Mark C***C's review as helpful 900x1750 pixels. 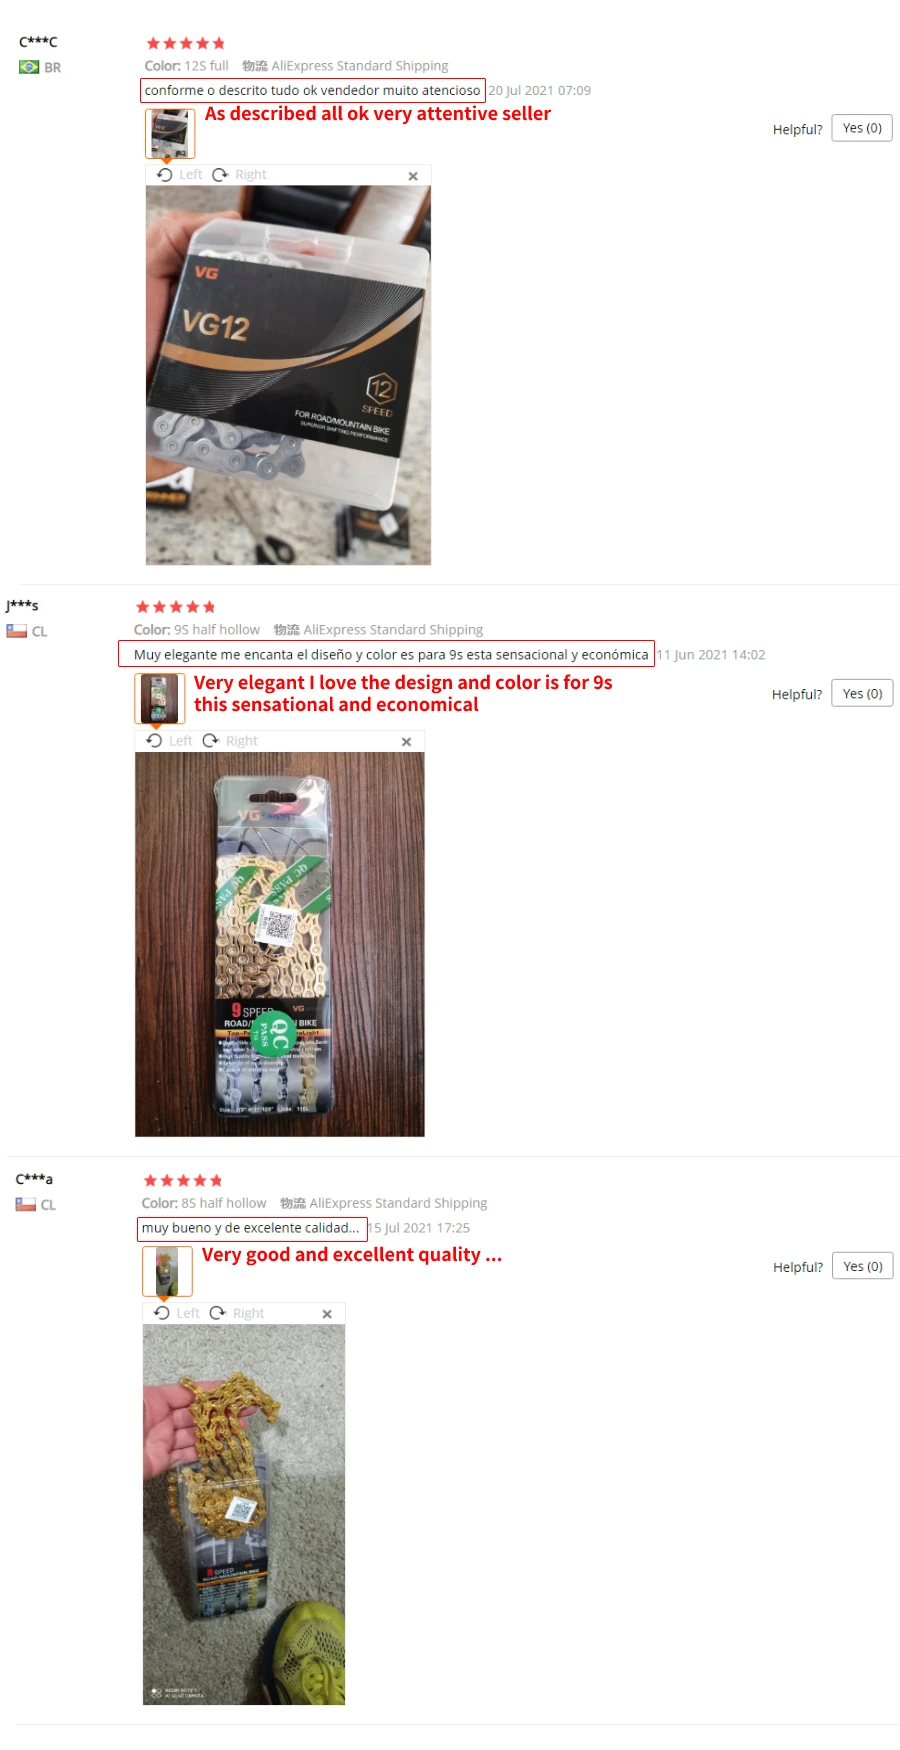point(862,128)
